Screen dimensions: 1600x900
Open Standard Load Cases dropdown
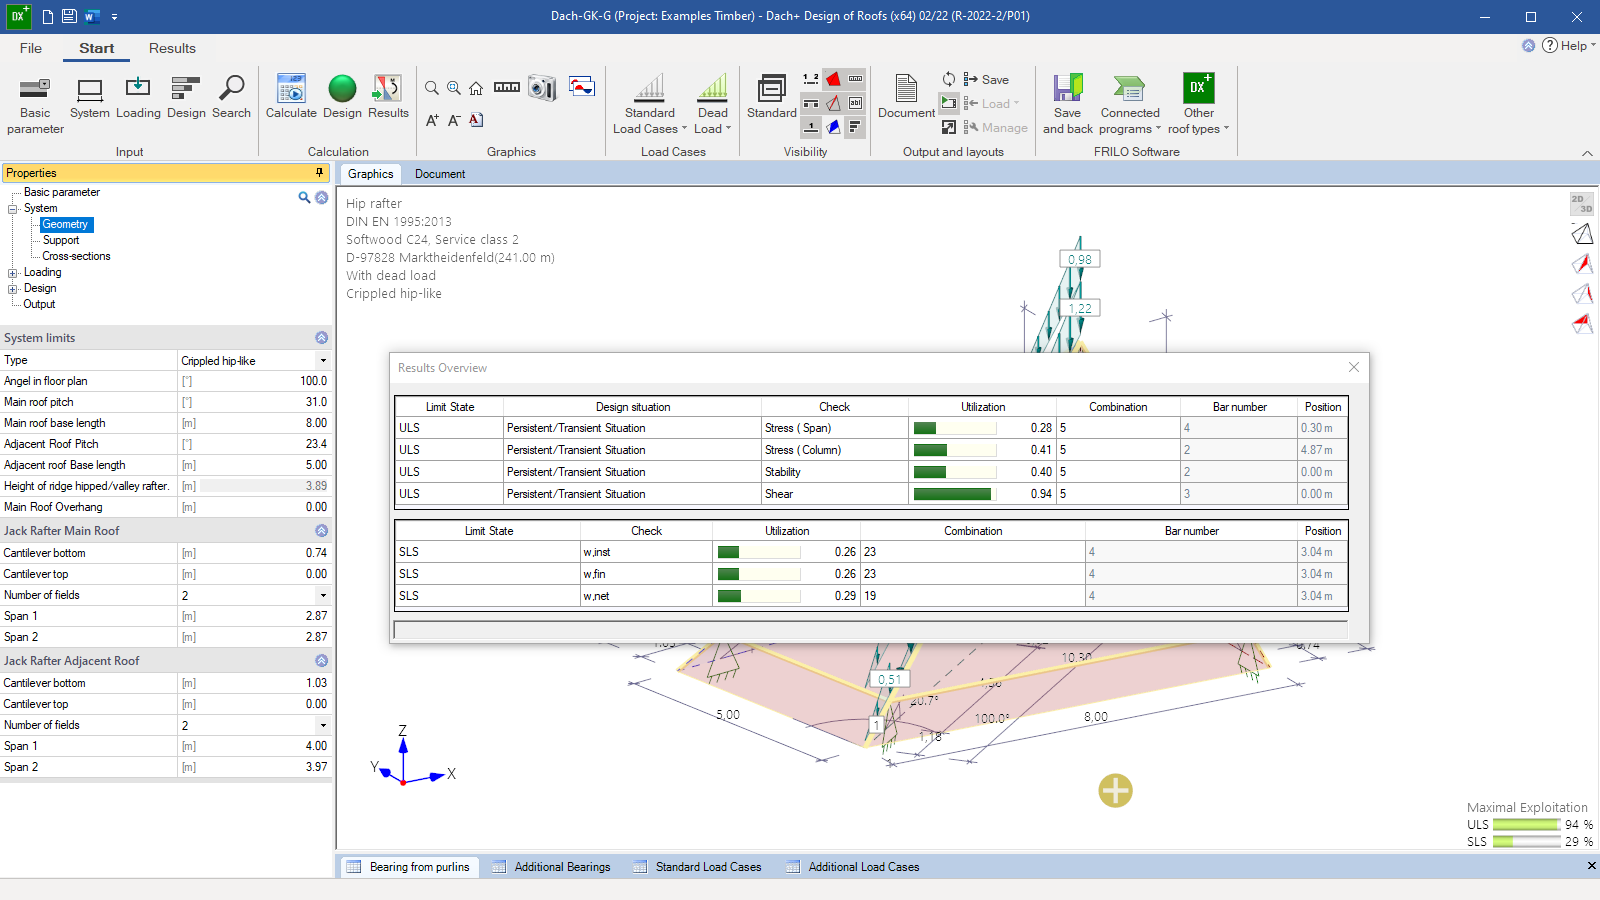point(650,105)
